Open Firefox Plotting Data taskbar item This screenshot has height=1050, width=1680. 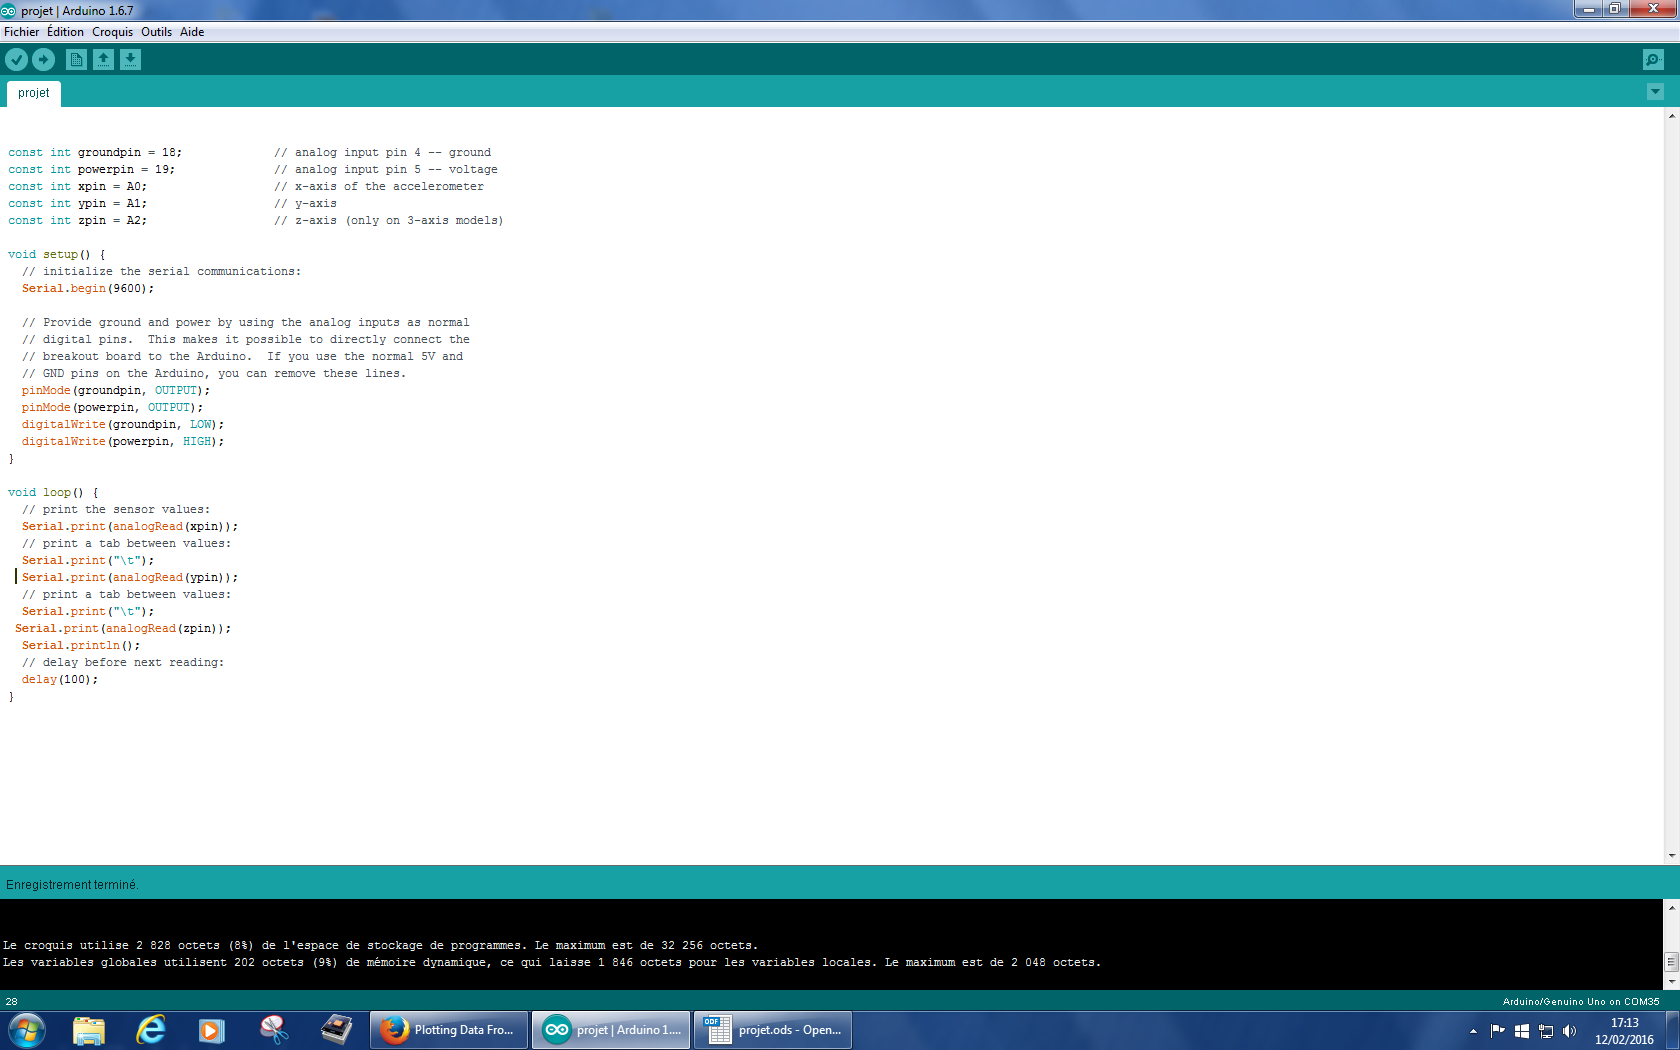(449, 1030)
